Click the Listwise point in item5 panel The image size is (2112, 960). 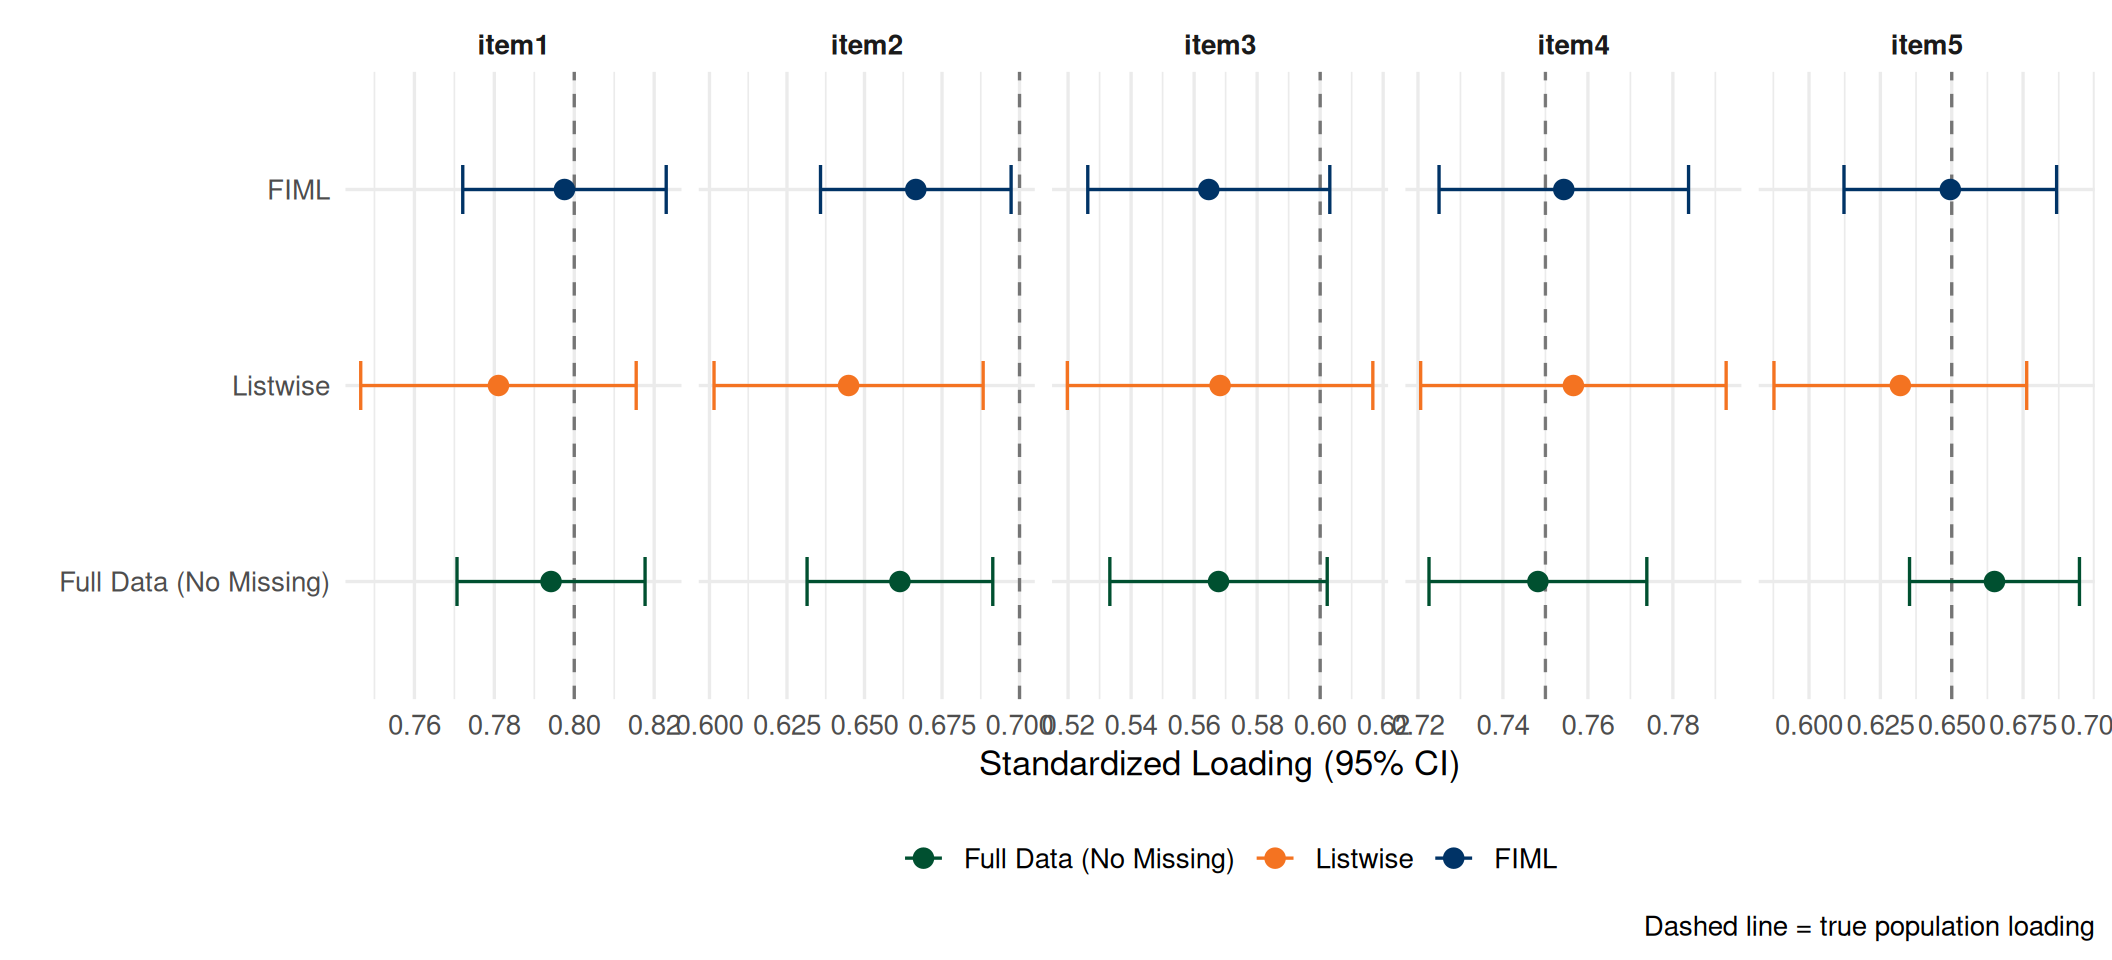[1900, 385]
